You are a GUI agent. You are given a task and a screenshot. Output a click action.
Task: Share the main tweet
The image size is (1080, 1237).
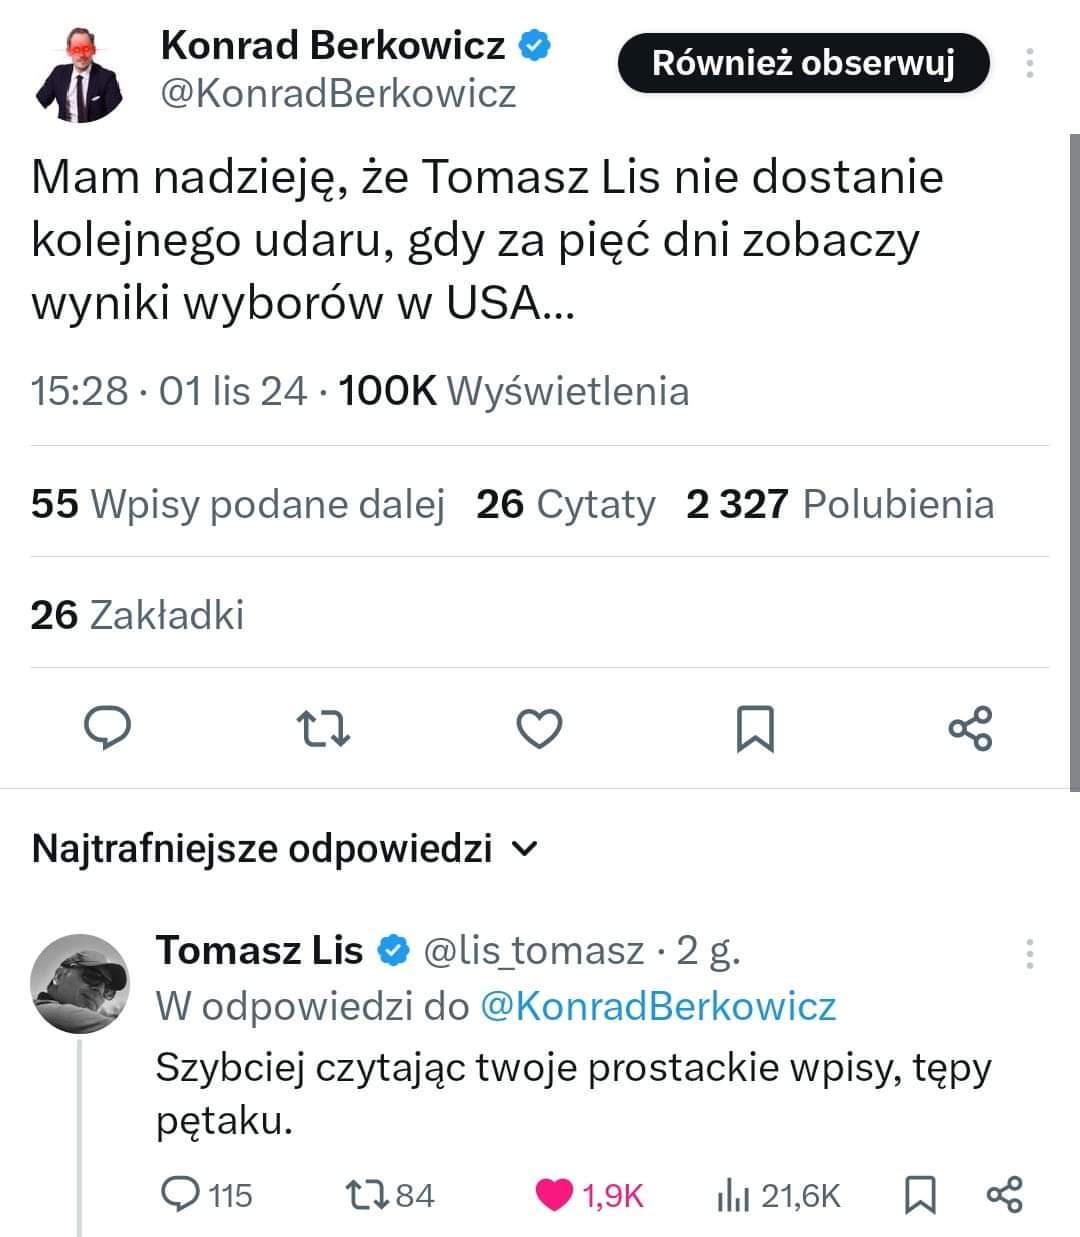[x=970, y=729]
